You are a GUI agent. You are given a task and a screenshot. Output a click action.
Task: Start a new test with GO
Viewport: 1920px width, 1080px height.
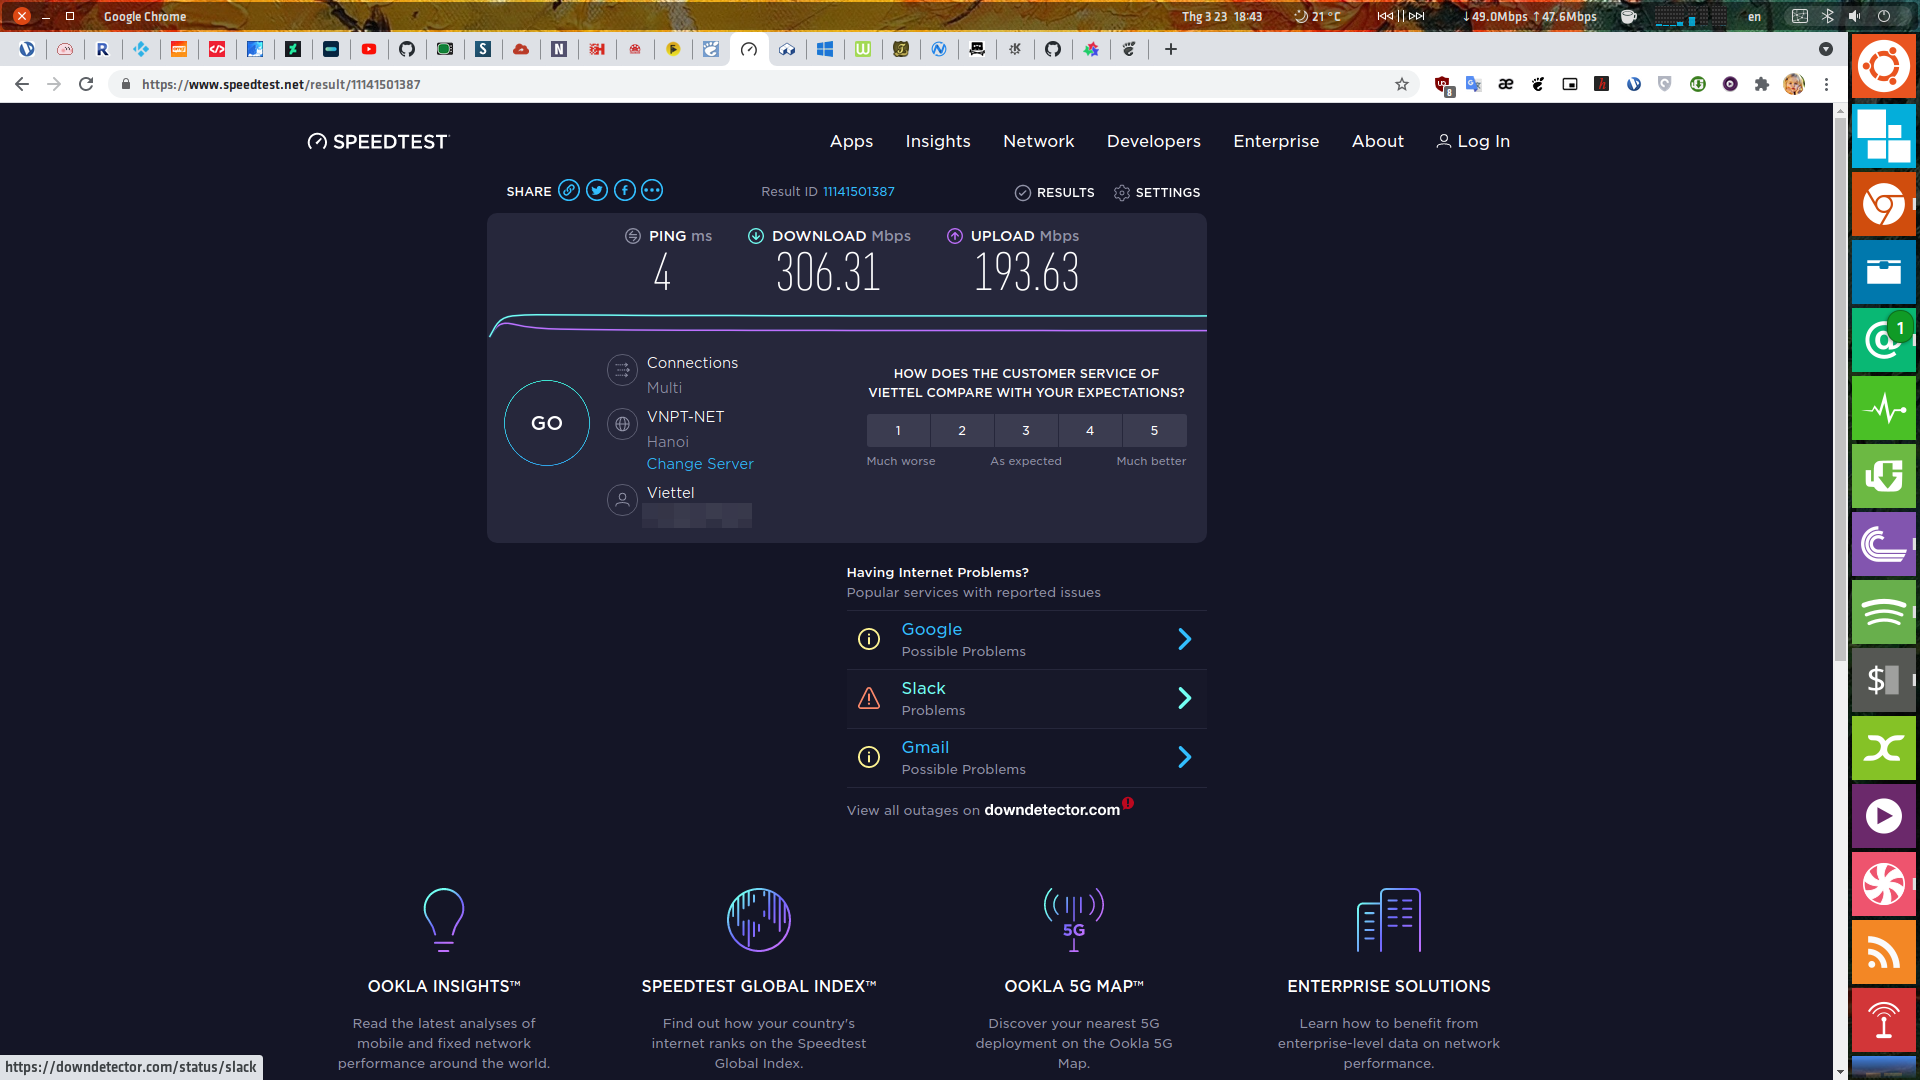tap(547, 424)
